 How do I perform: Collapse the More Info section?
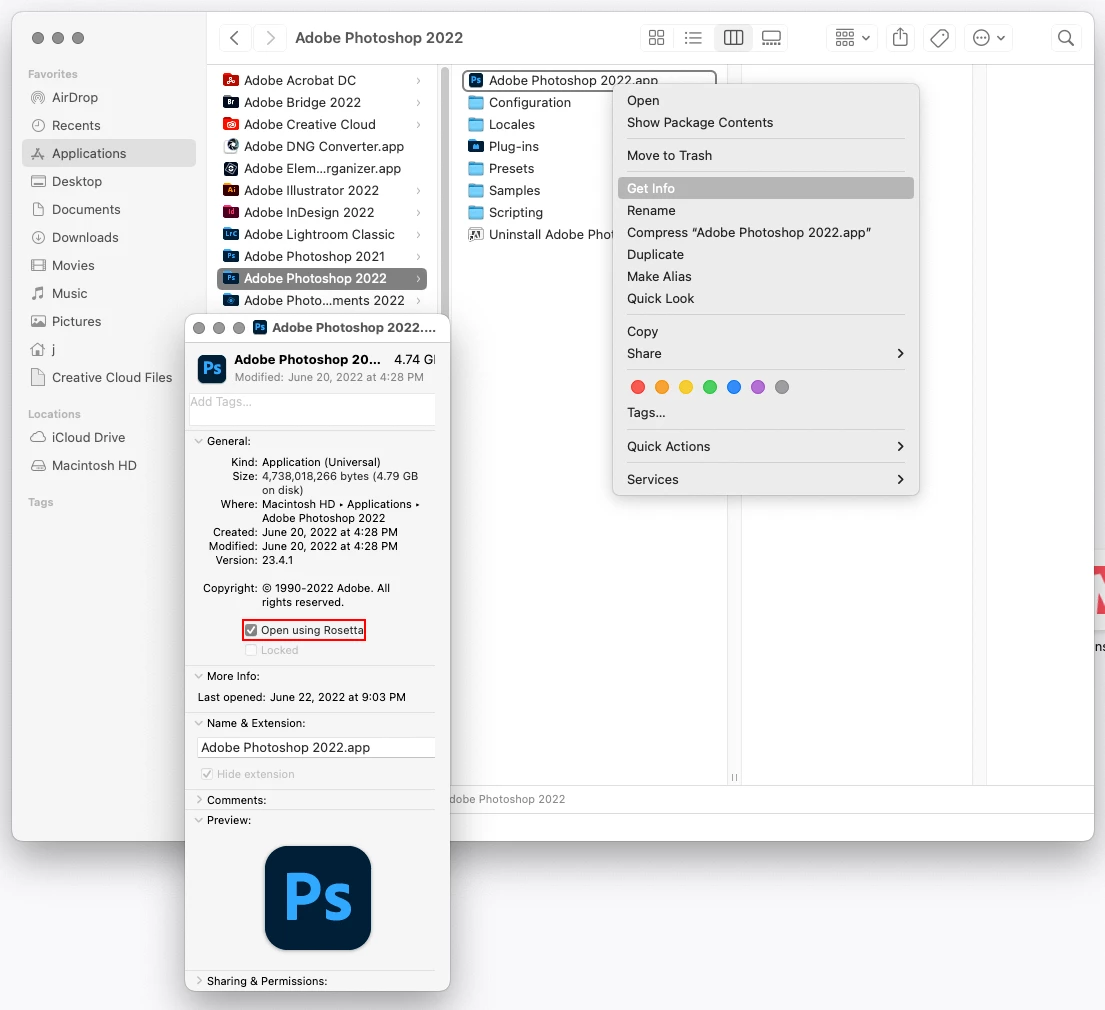[x=199, y=676]
